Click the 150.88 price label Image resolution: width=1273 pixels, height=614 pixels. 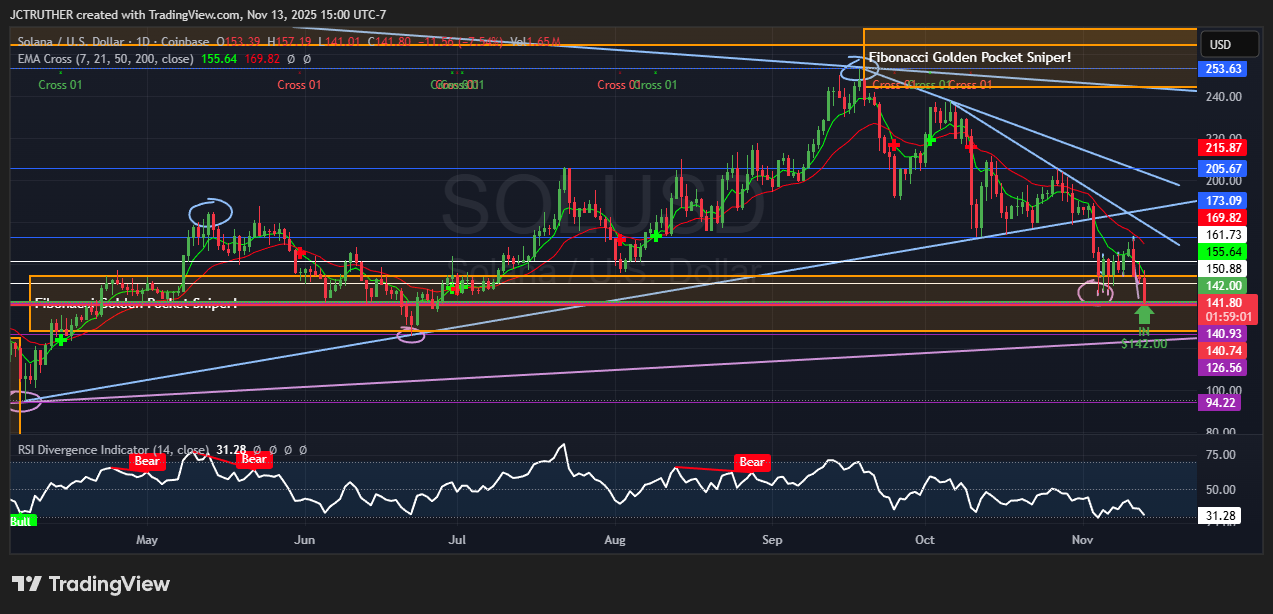[x=1224, y=269]
